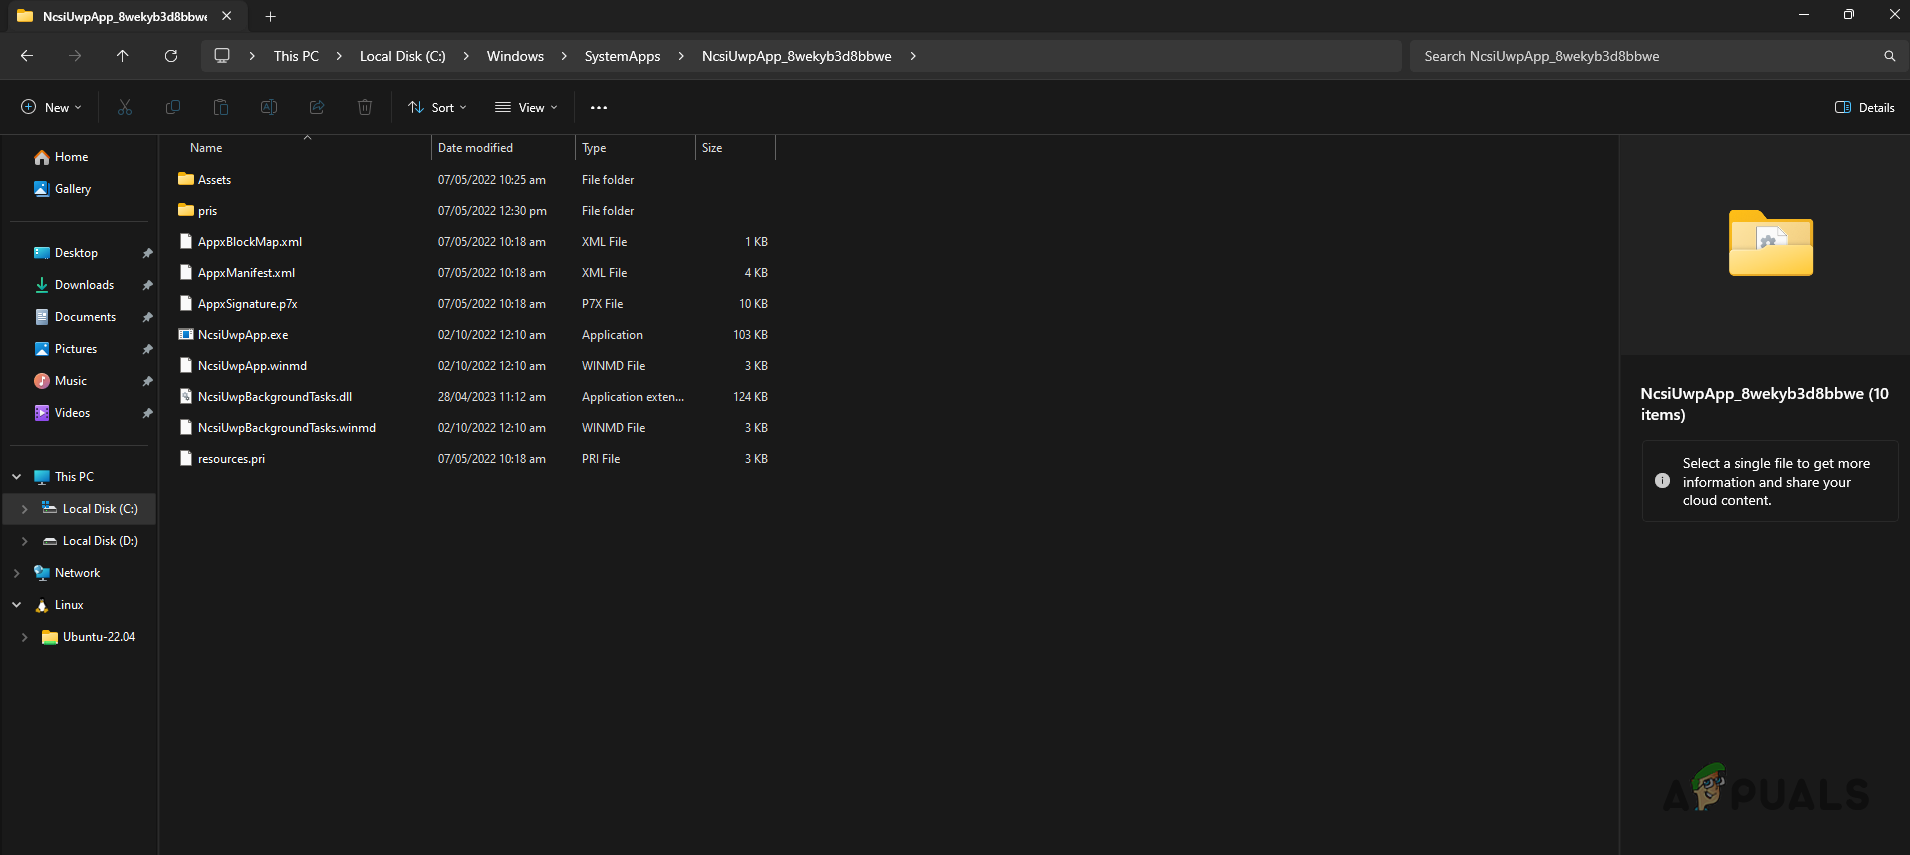Open Pictures in quick access
Viewport: 1910px width, 855px height.
pyautogui.click(x=66, y=349)
